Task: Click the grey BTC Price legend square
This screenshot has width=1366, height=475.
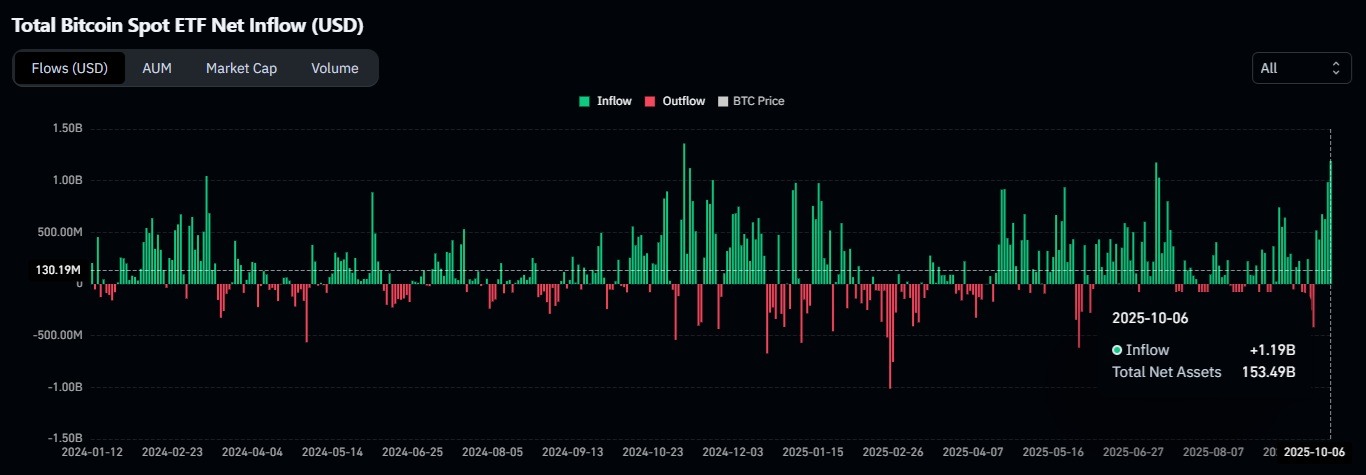Action: tap(724, 101)
